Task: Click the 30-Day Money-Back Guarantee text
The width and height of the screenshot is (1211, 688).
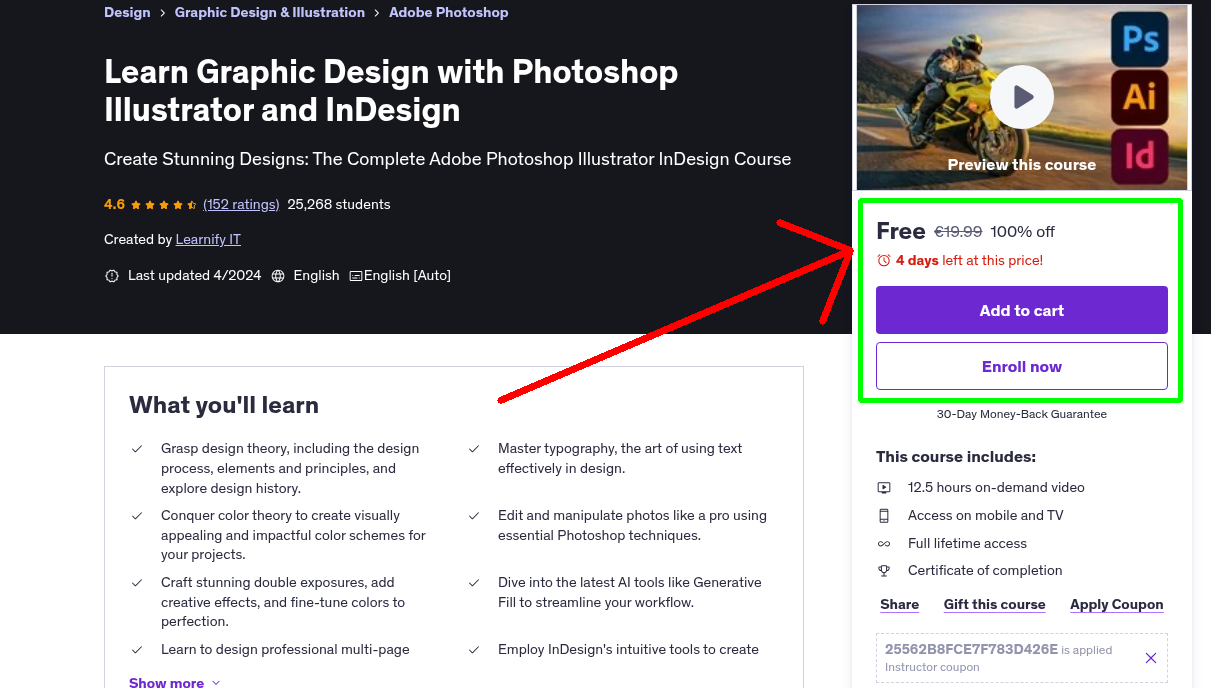Action: [1022, 414]
